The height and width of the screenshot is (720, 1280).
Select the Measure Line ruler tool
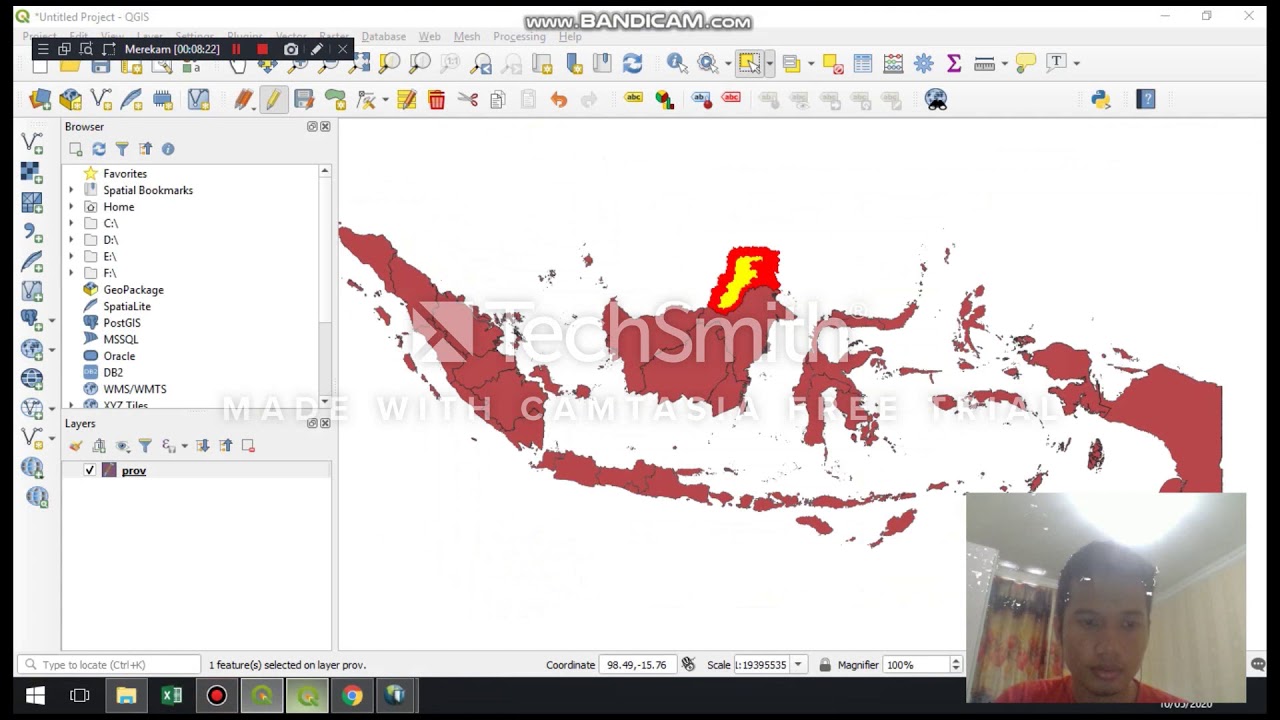[x=984, y=64]
